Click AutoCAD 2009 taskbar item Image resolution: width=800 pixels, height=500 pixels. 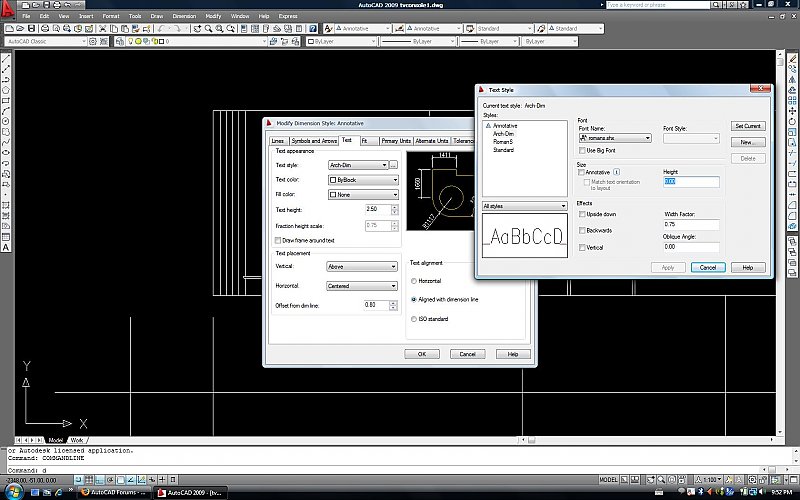(190, 492)
